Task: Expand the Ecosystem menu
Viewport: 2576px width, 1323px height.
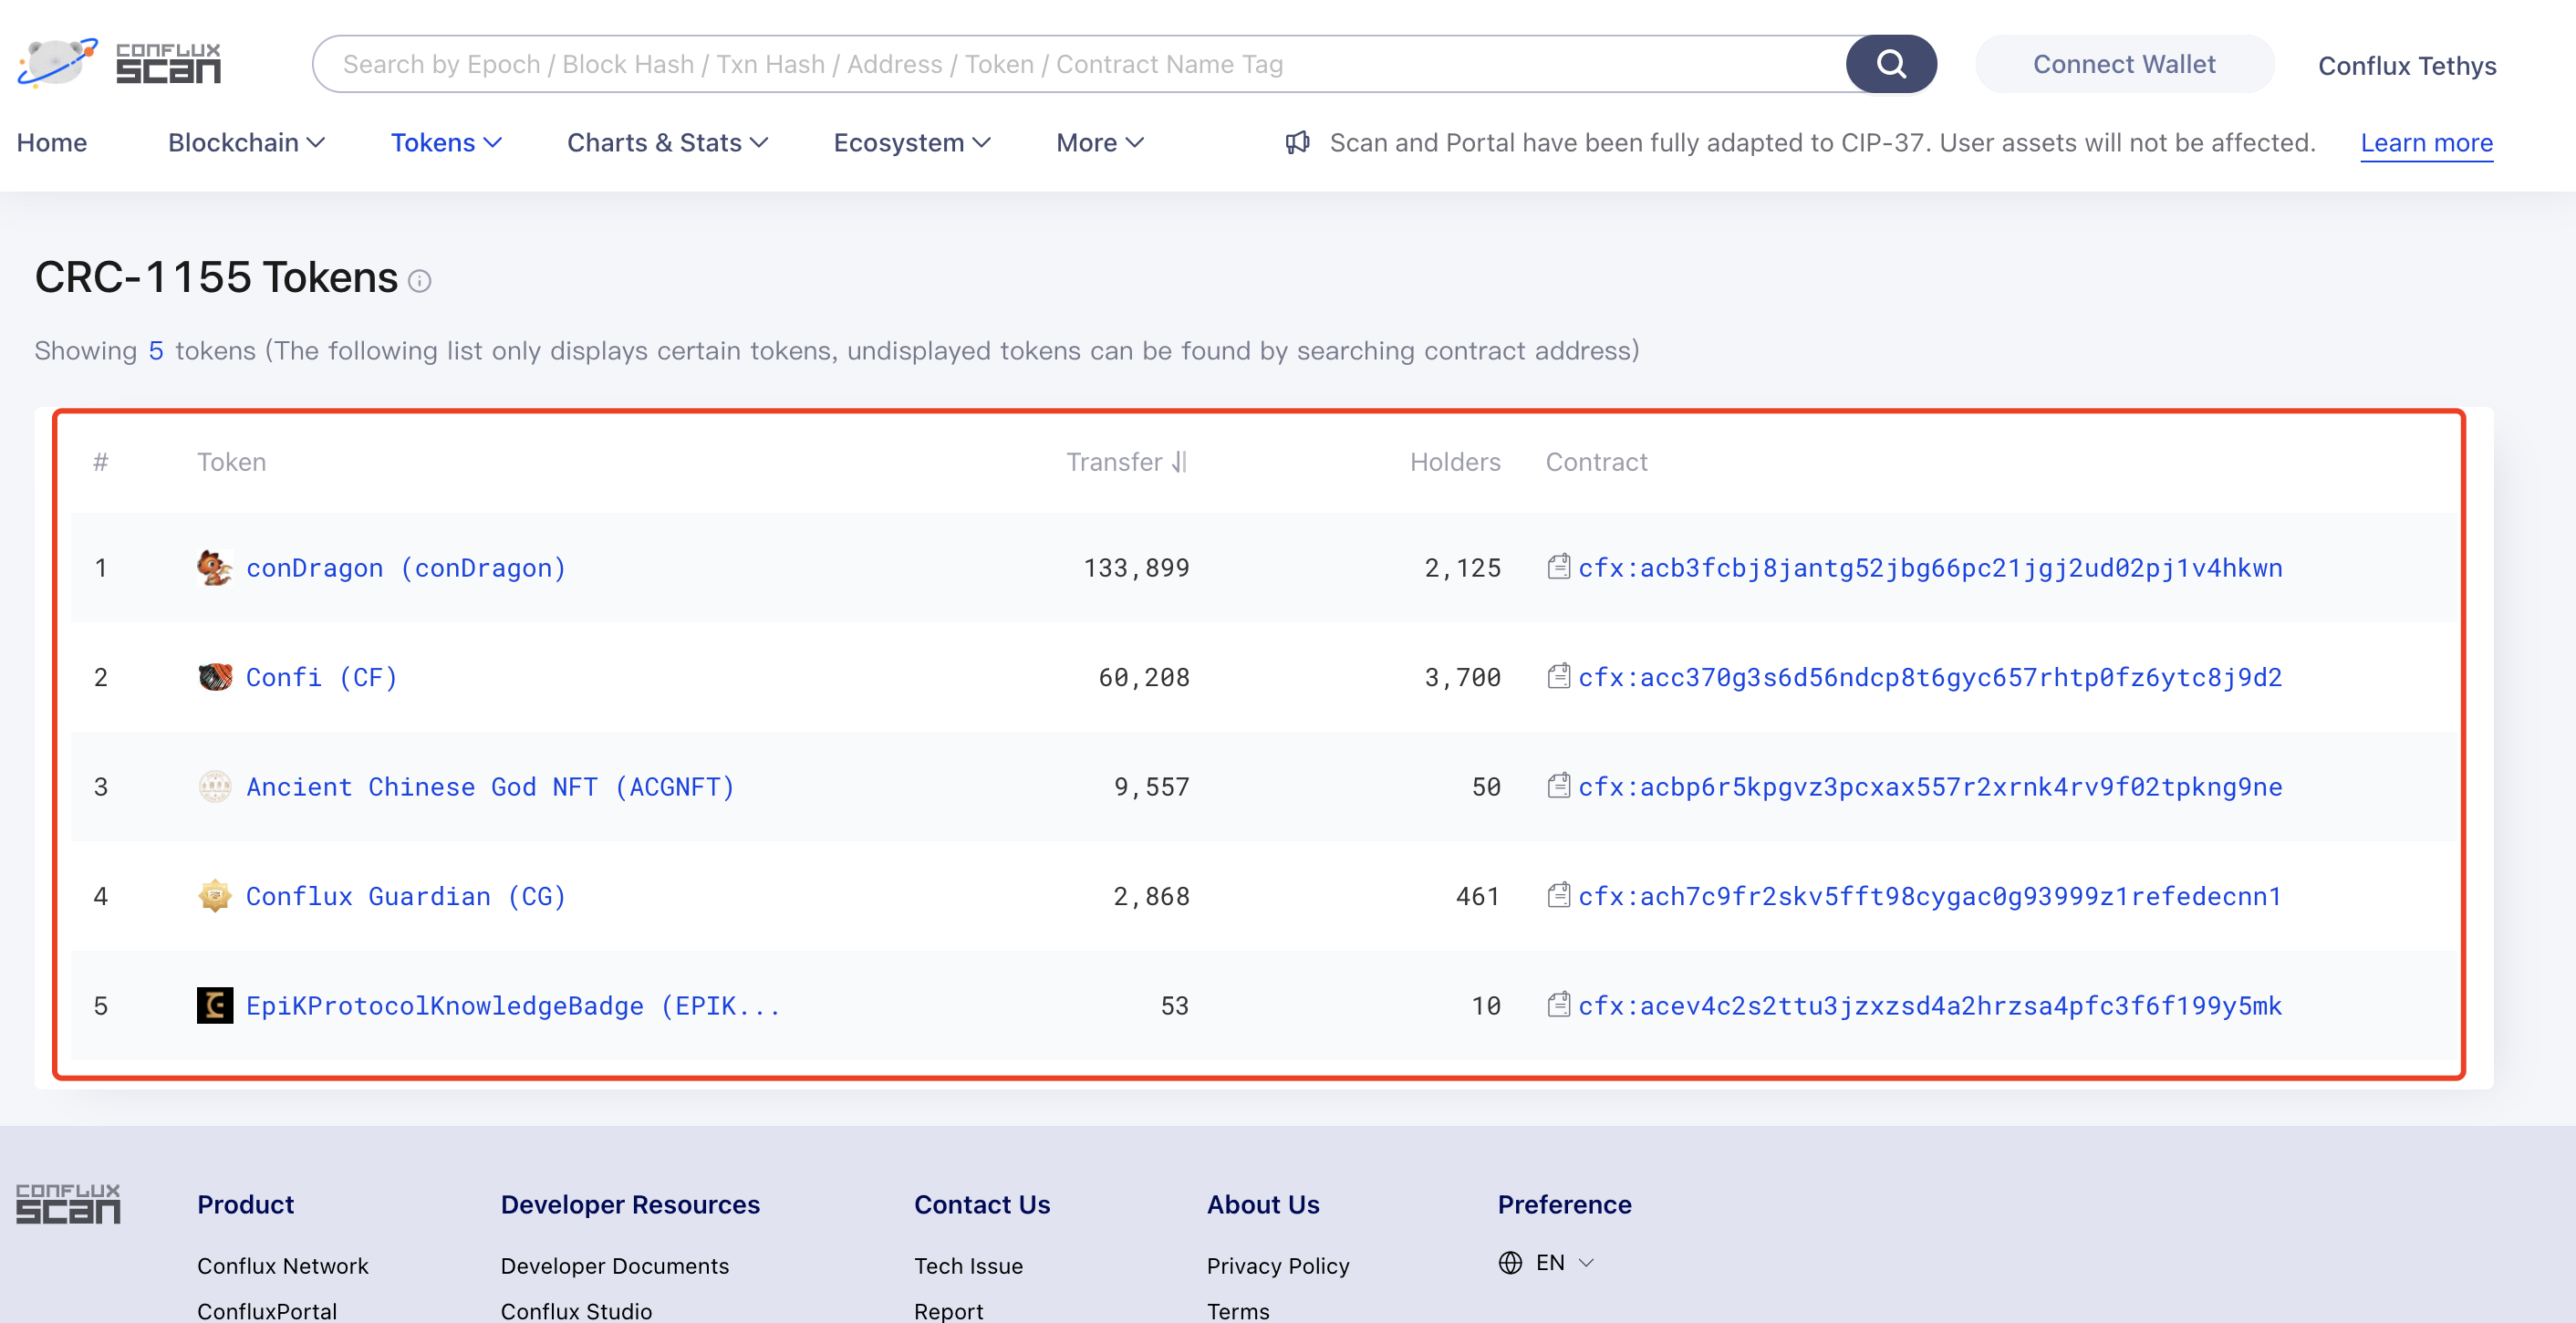Action: pos(912,143)
